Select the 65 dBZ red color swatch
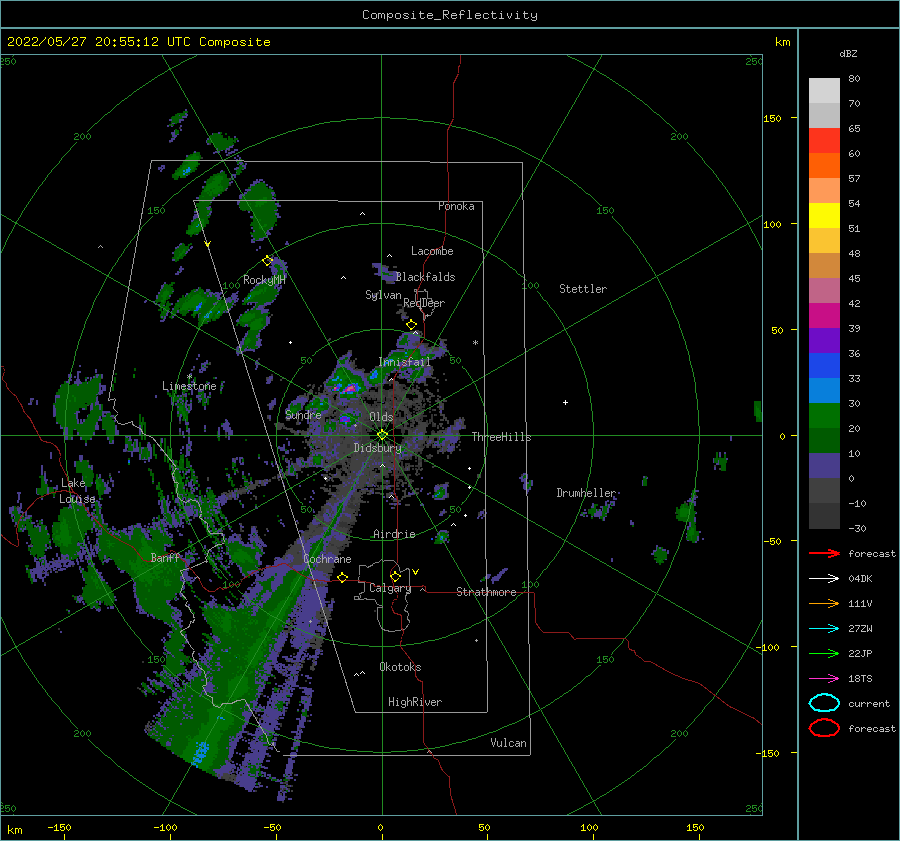Viewport: 900px width, 841px height. click(x=824, y=140)
